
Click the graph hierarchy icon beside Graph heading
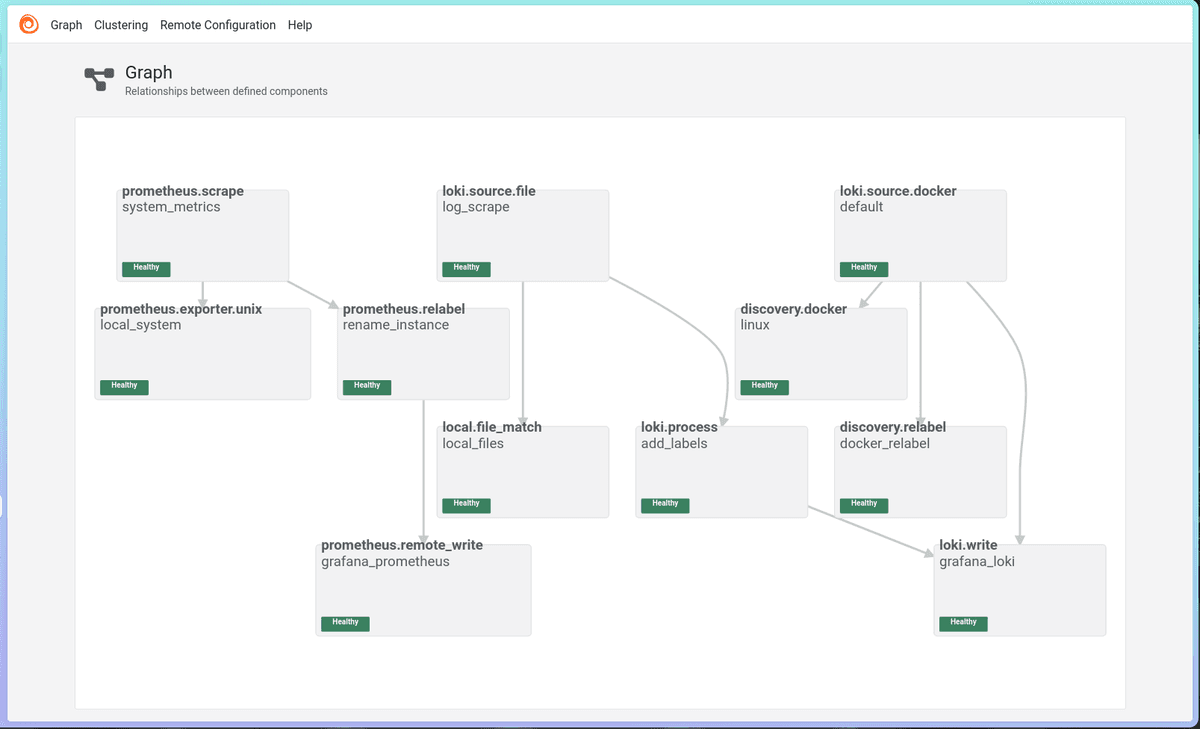point(99,80)
